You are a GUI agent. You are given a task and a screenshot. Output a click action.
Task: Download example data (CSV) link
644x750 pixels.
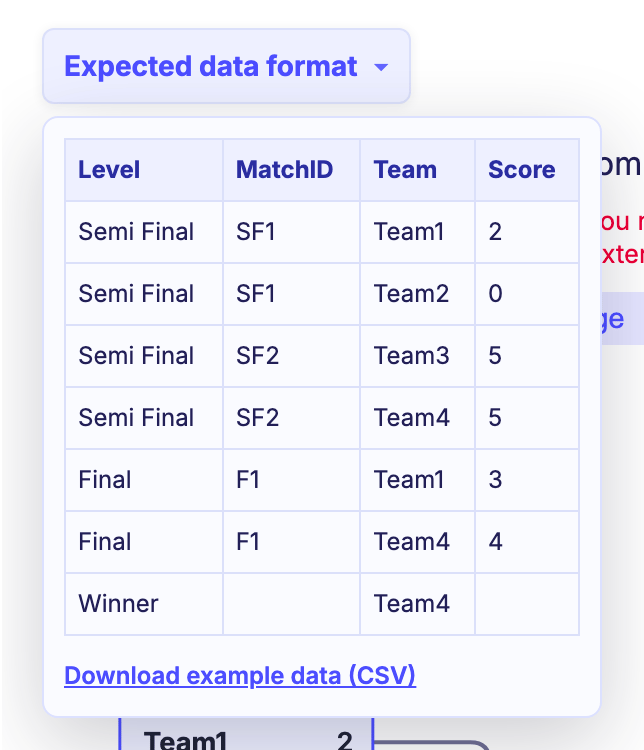click(240, 675)
